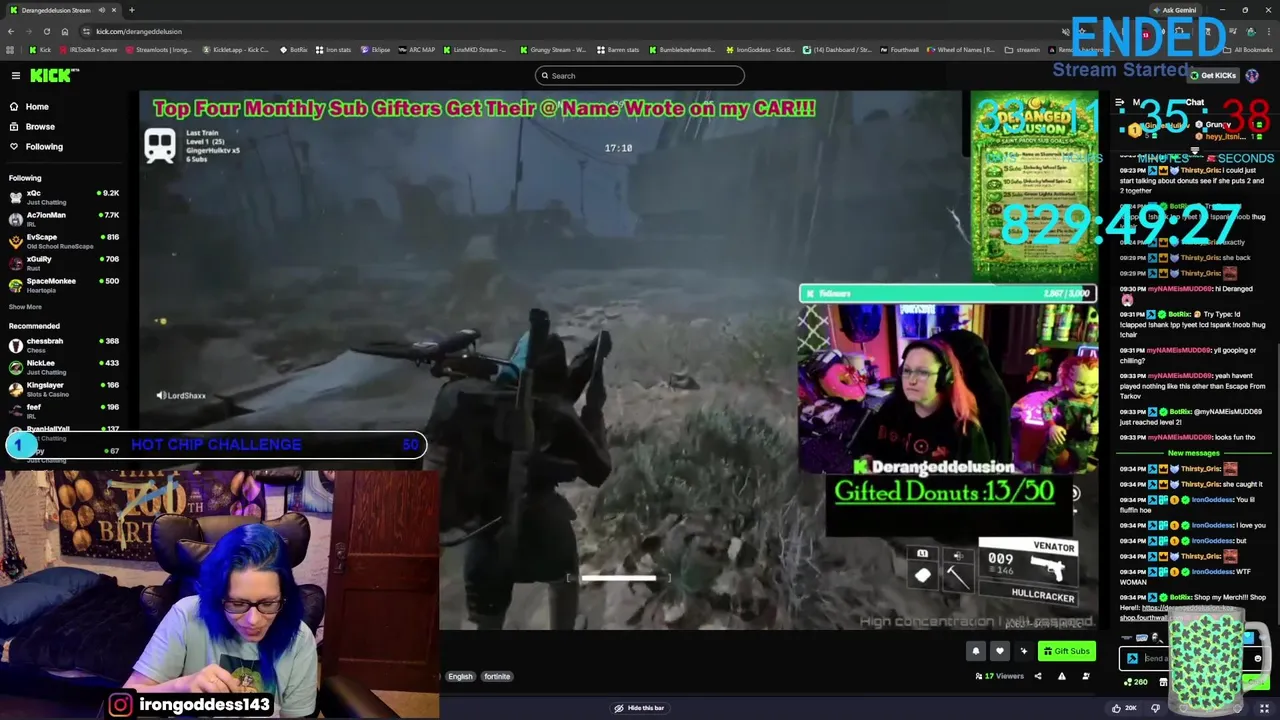Open the Barren stats bookmark

tap(617, 49)
